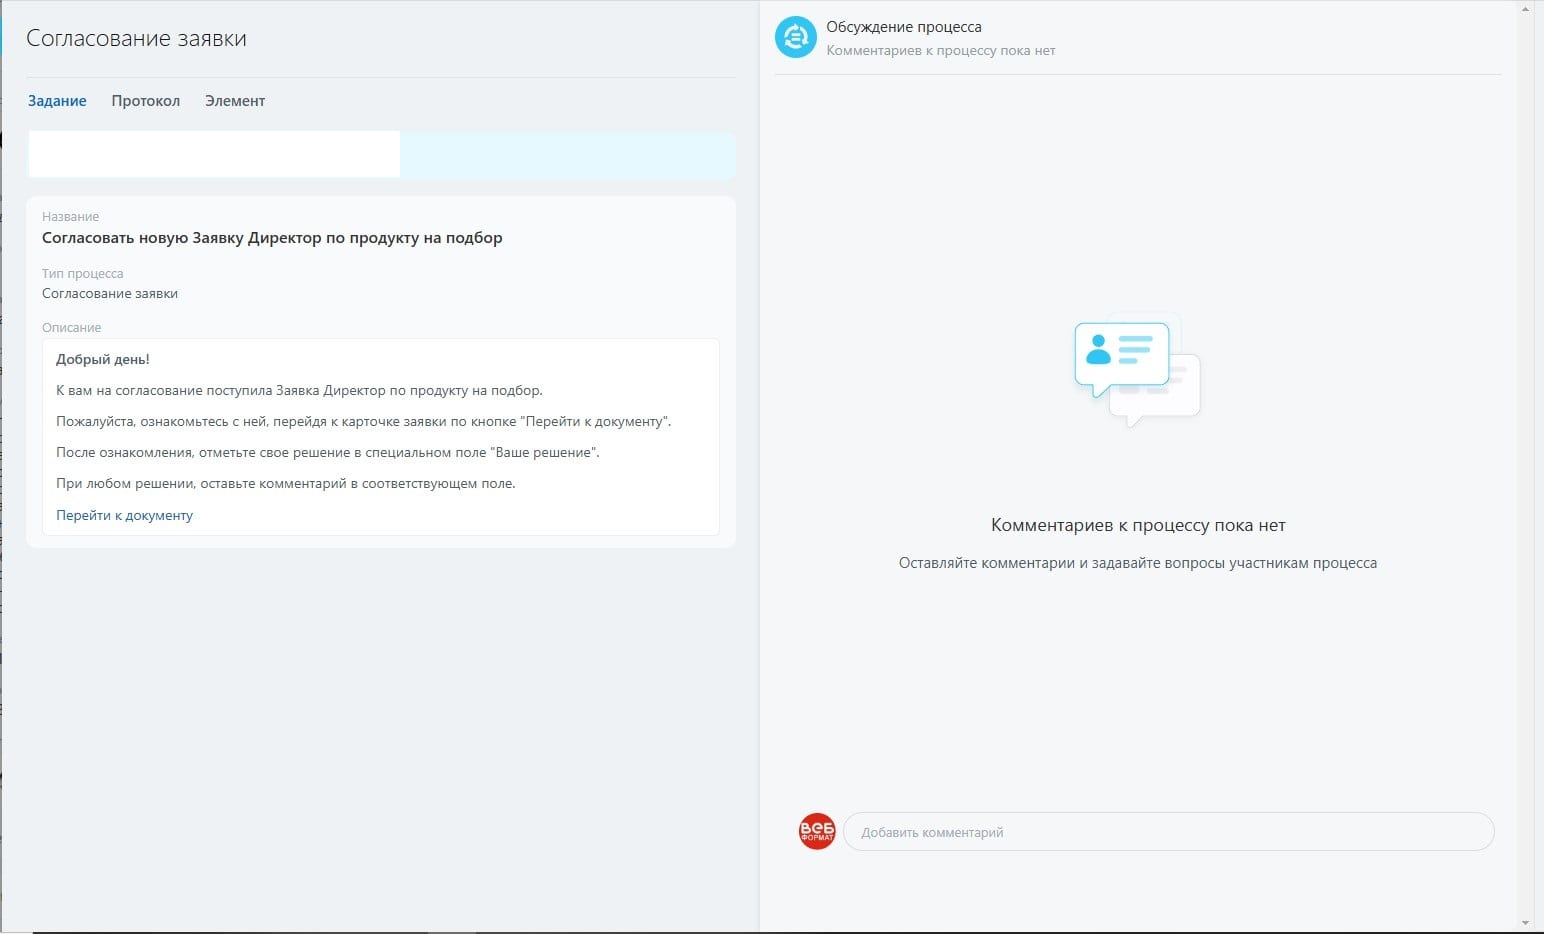The width and height of the screenshot is (1544, 934).
Task: Click the light blue segment of the status bar
Action: click(568, 155)
